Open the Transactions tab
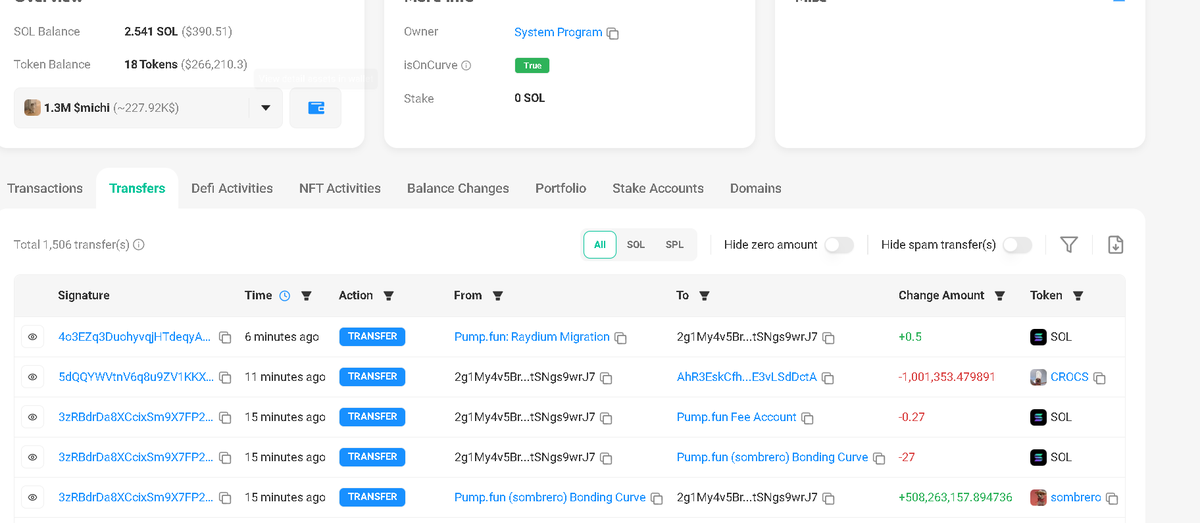Viewport: 1200px width, 523px height. [x=45, y=188]
